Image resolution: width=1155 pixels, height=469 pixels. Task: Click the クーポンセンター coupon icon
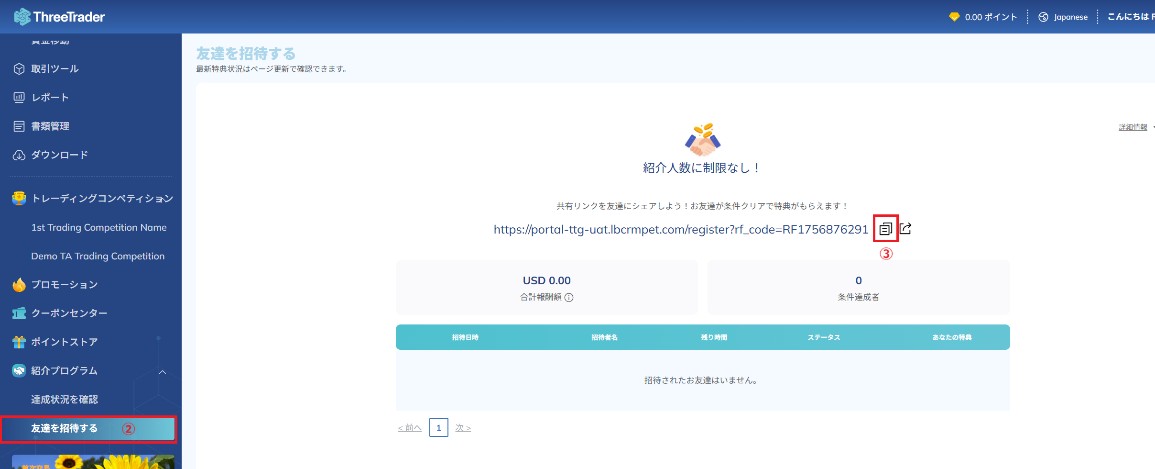pyautogui.click(x=20, y=314)
